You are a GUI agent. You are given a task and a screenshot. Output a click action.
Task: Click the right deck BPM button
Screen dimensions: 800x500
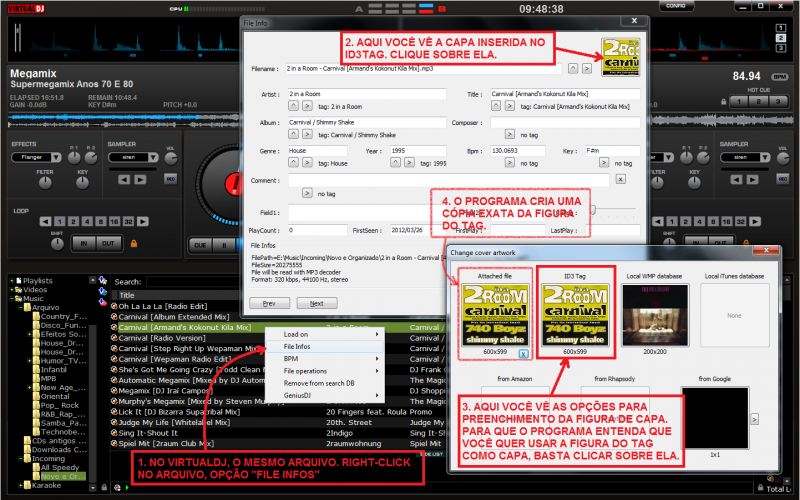click(780, 77)
